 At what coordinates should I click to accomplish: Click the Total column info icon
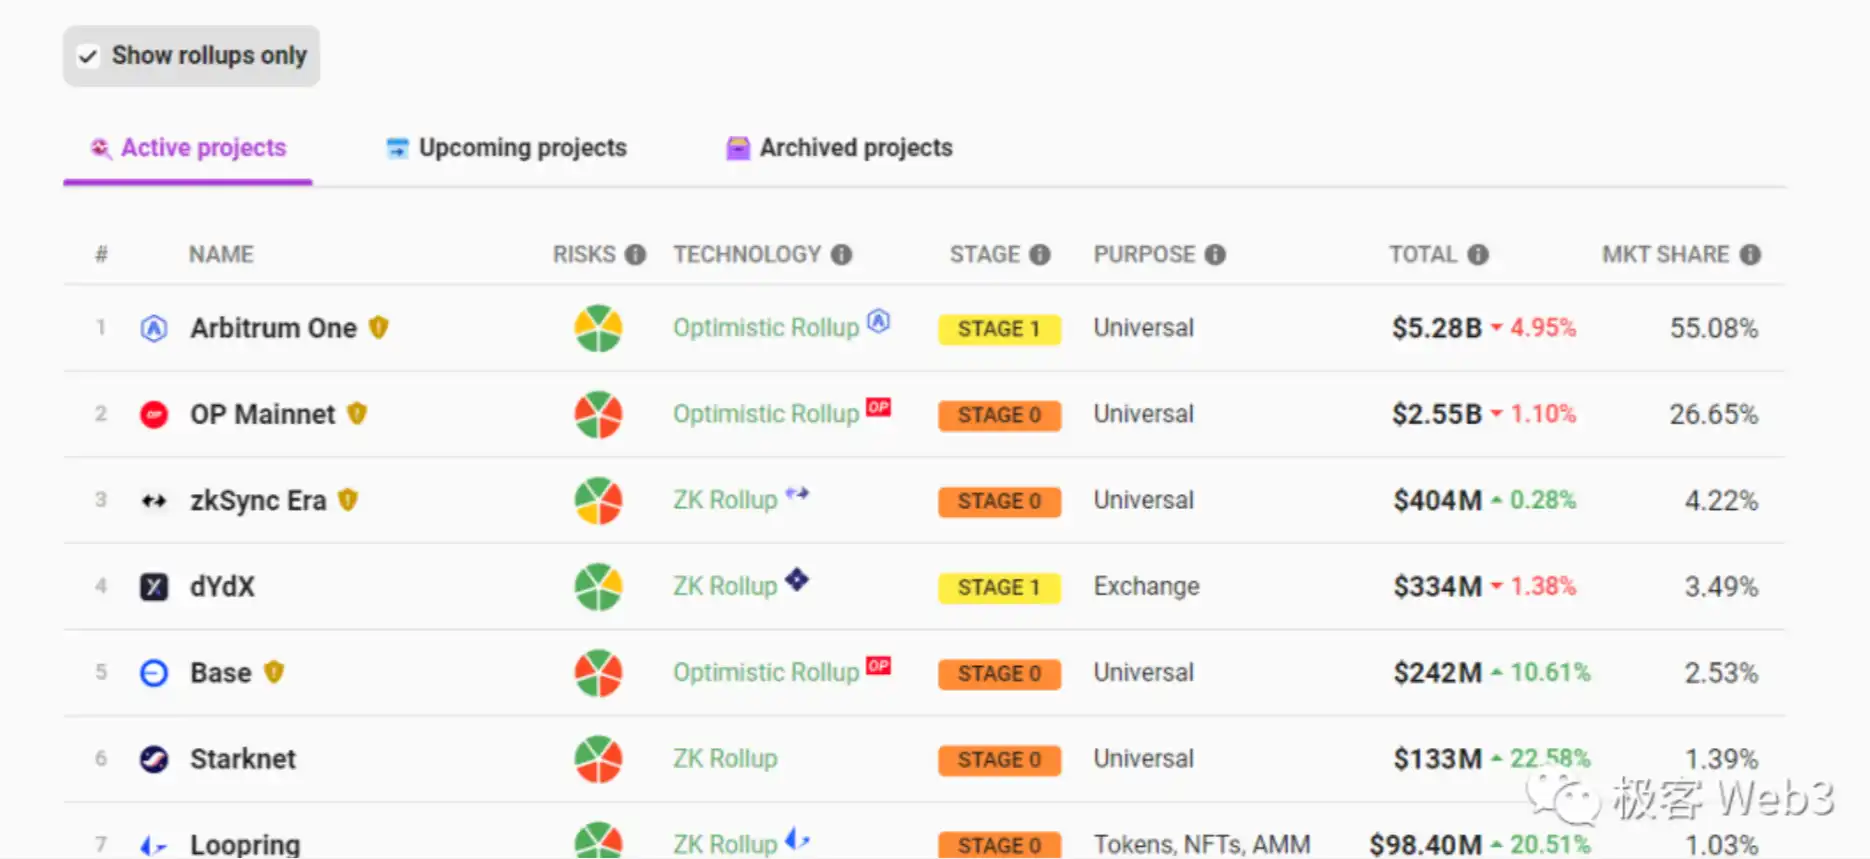point(1478,255)
